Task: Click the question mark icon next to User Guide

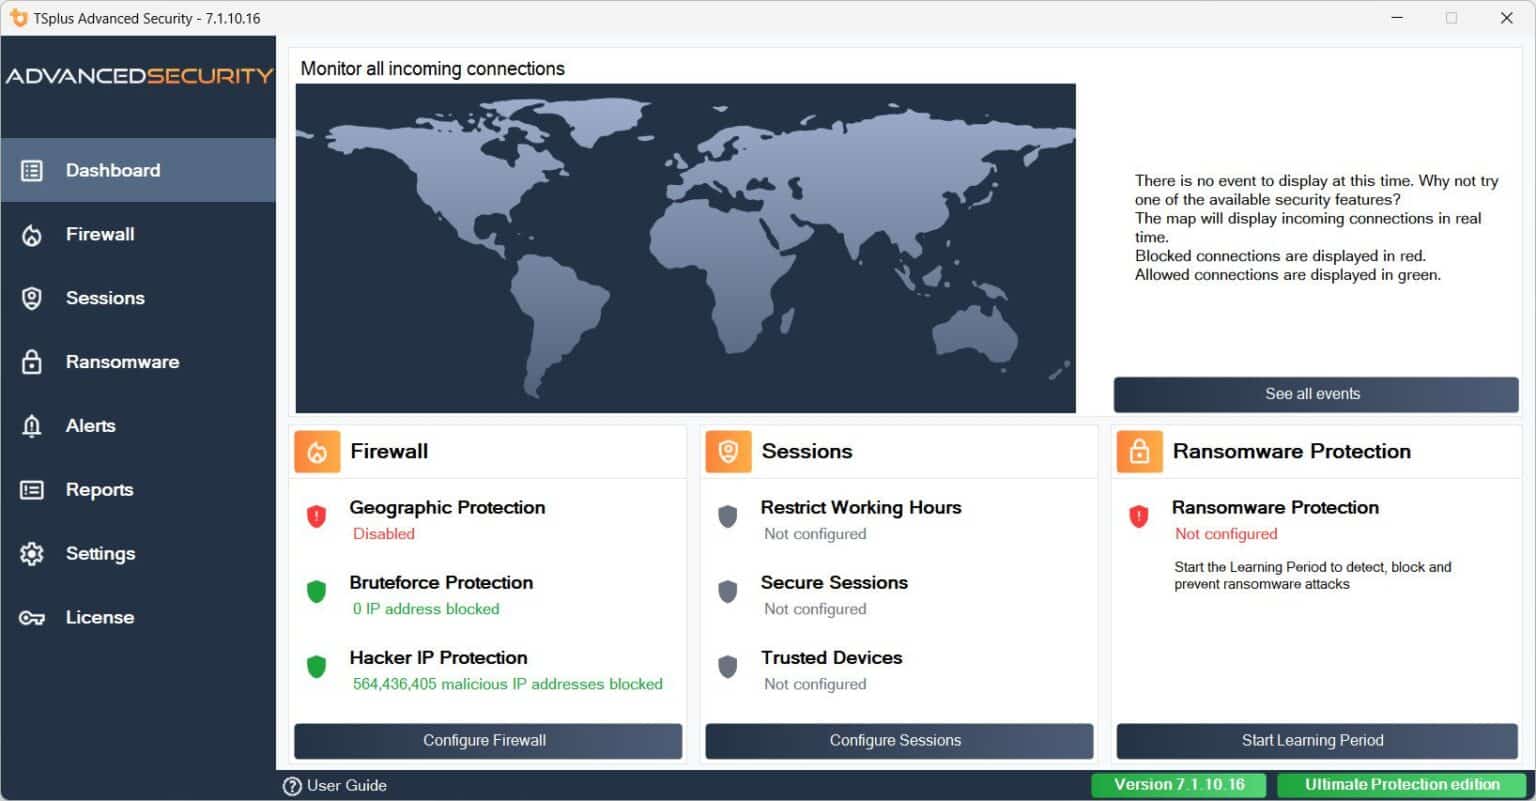Action: click(x=291, y=785)
